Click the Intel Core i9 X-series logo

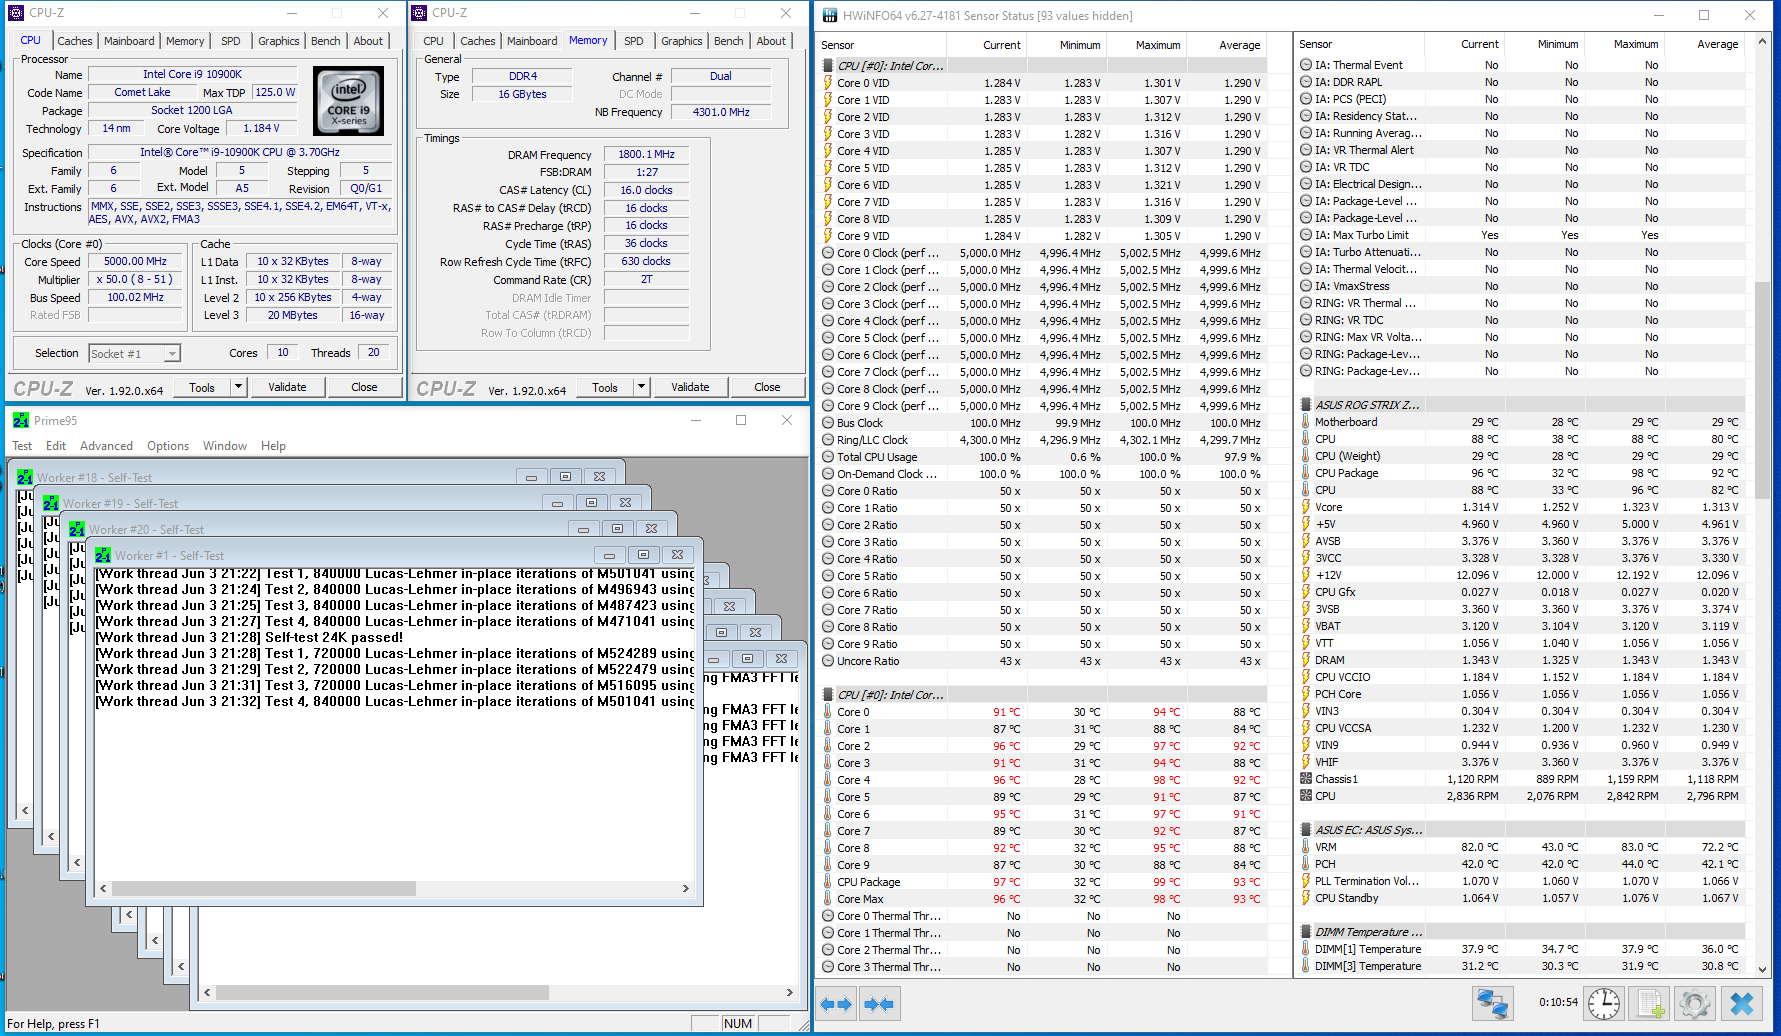(x=348, y=101)
